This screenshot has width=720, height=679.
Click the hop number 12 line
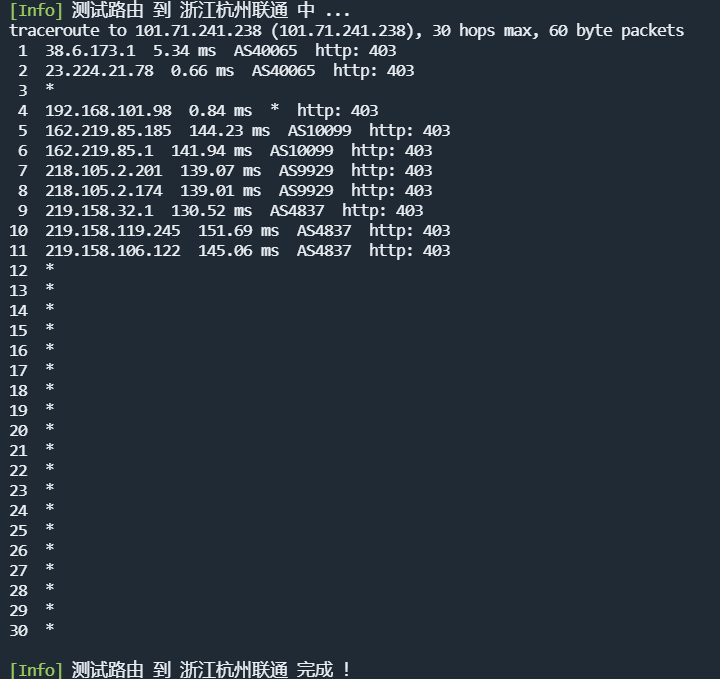tap(32, 270)
